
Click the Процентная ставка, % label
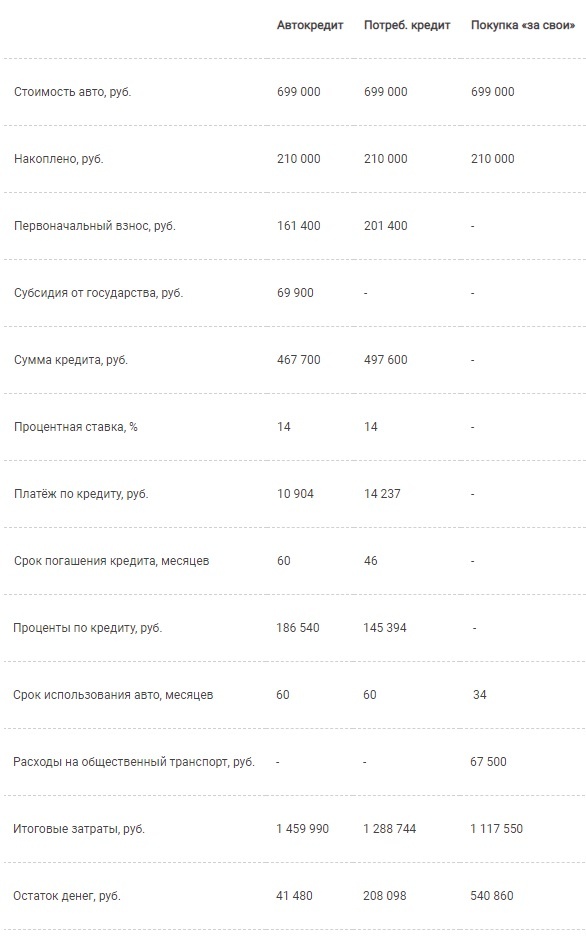point(76,427)
